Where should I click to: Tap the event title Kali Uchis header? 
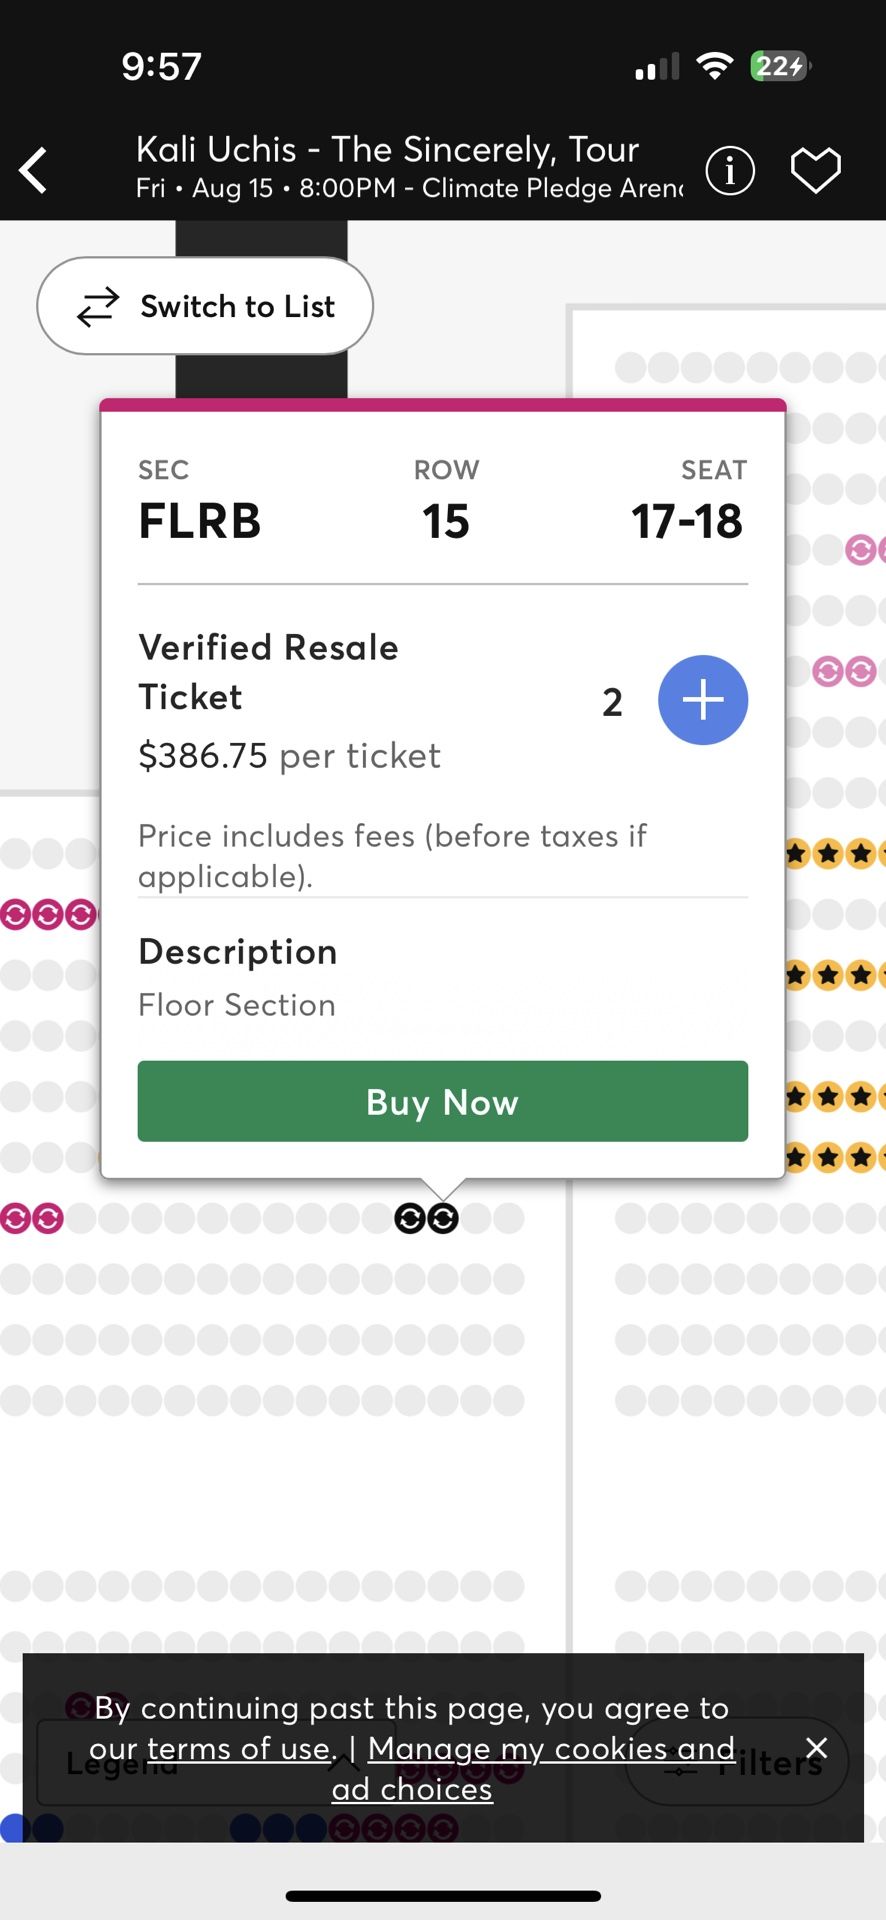pos(387,150)
